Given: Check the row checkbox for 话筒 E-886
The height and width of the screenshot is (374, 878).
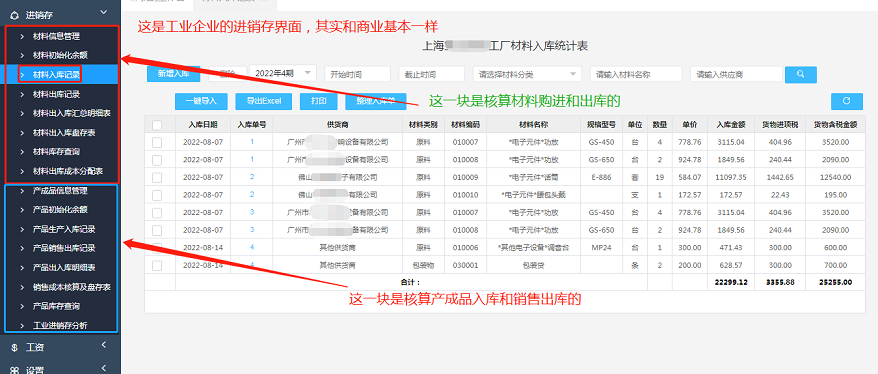Looking at the screenshot, I should 157,177.
